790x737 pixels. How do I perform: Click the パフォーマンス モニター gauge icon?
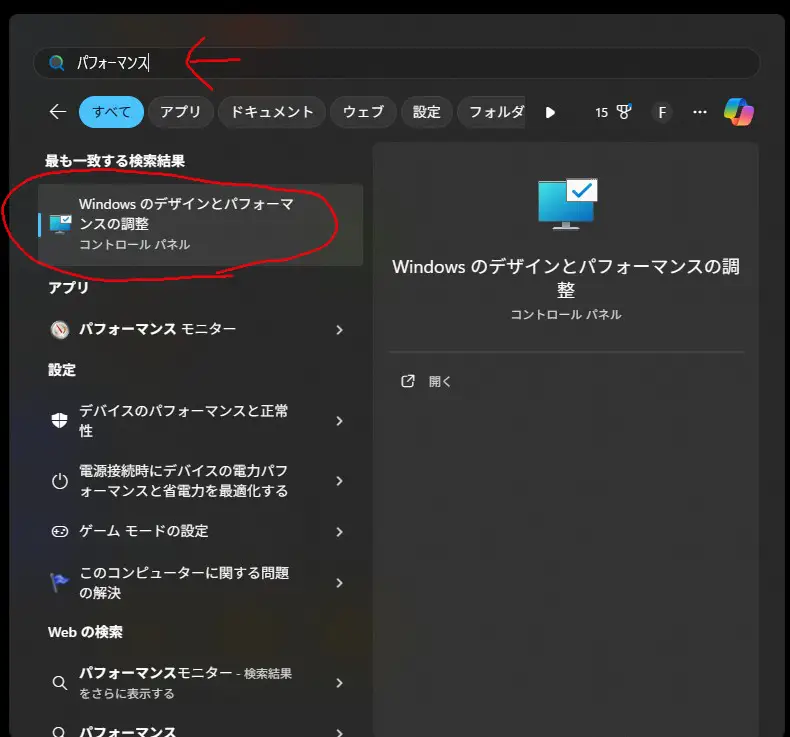point(60,329)
